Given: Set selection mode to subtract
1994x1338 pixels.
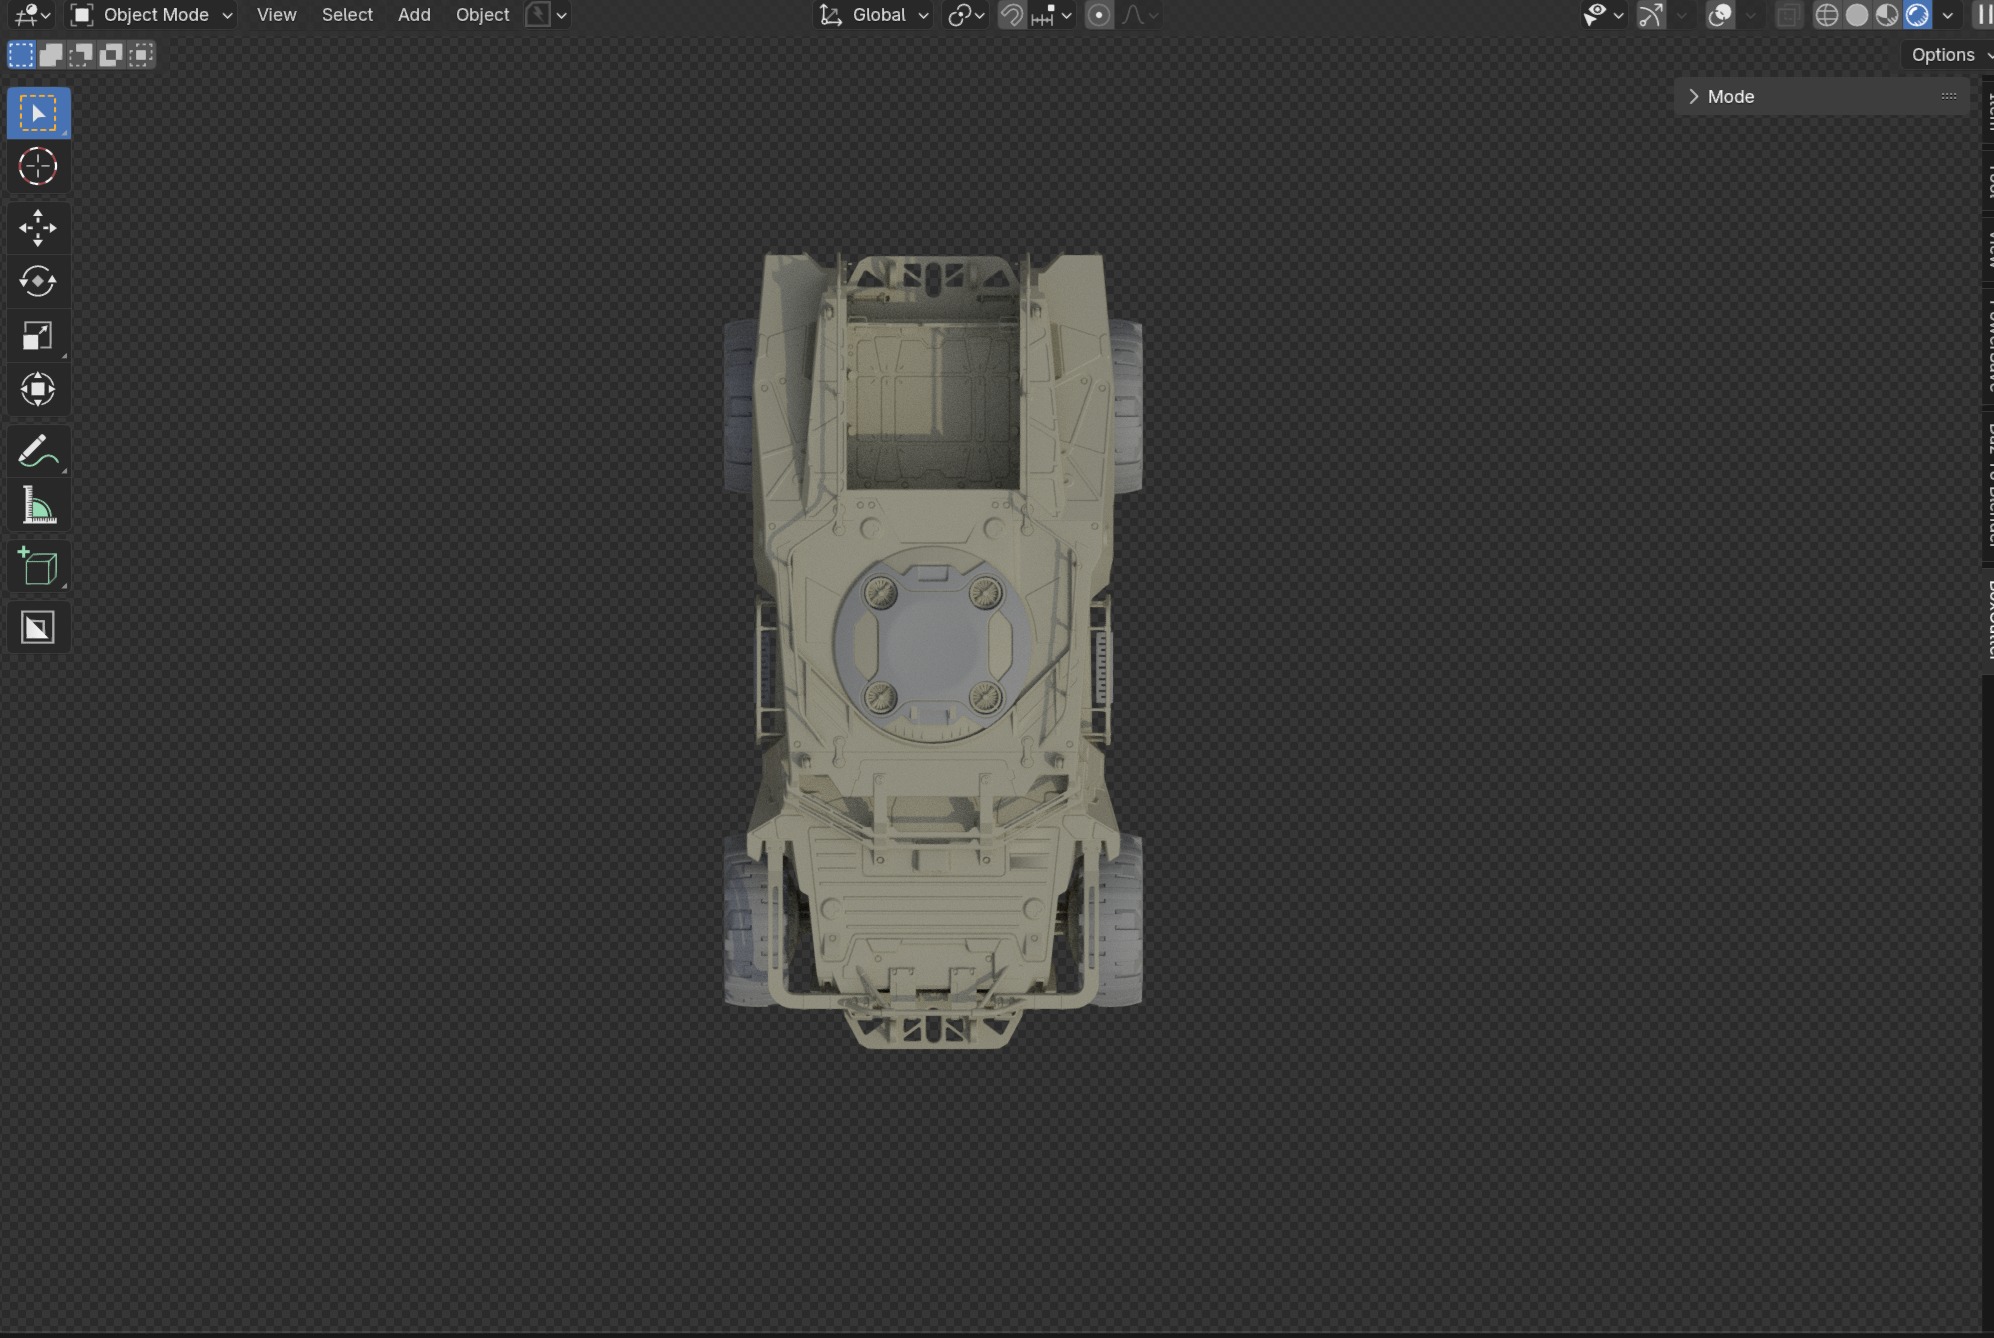Looking at the screenshot, I should [x=81, y=55].
